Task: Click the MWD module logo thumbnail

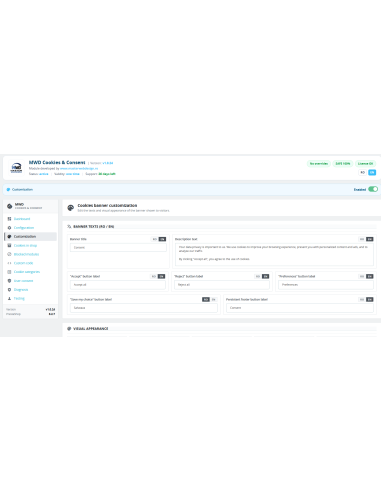Action: (x=16, y=168)
